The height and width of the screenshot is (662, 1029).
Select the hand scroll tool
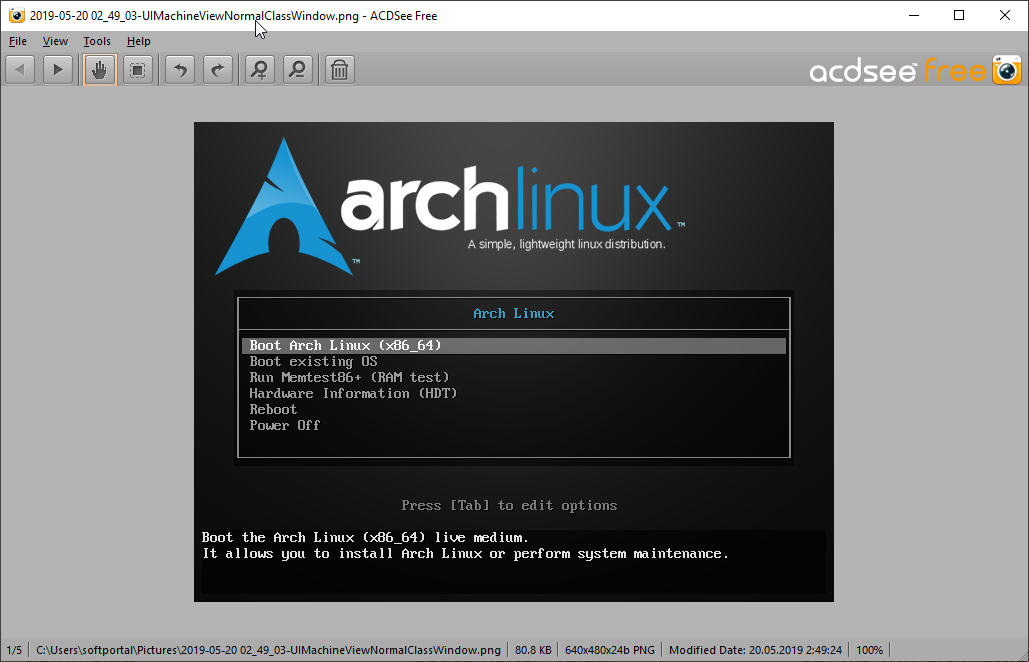click(100, 70)
